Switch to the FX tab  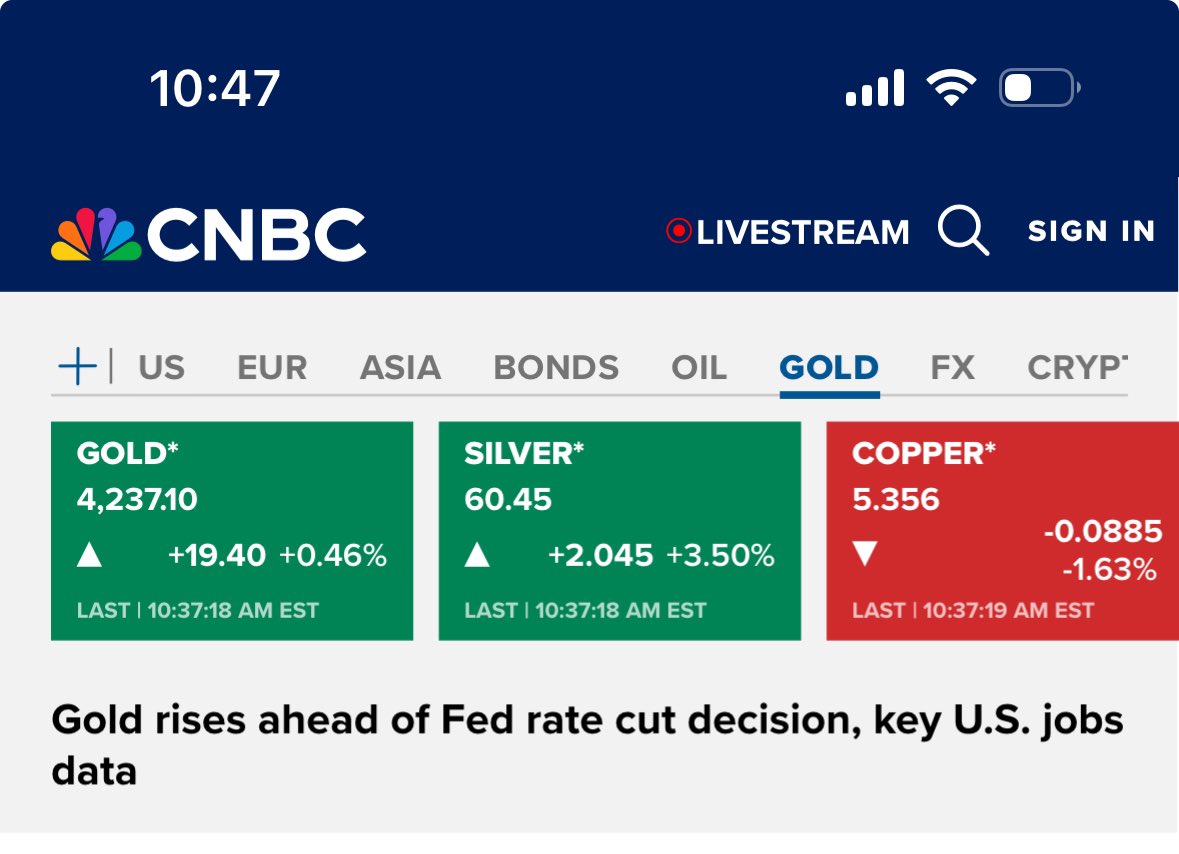(x=952, y=368)
